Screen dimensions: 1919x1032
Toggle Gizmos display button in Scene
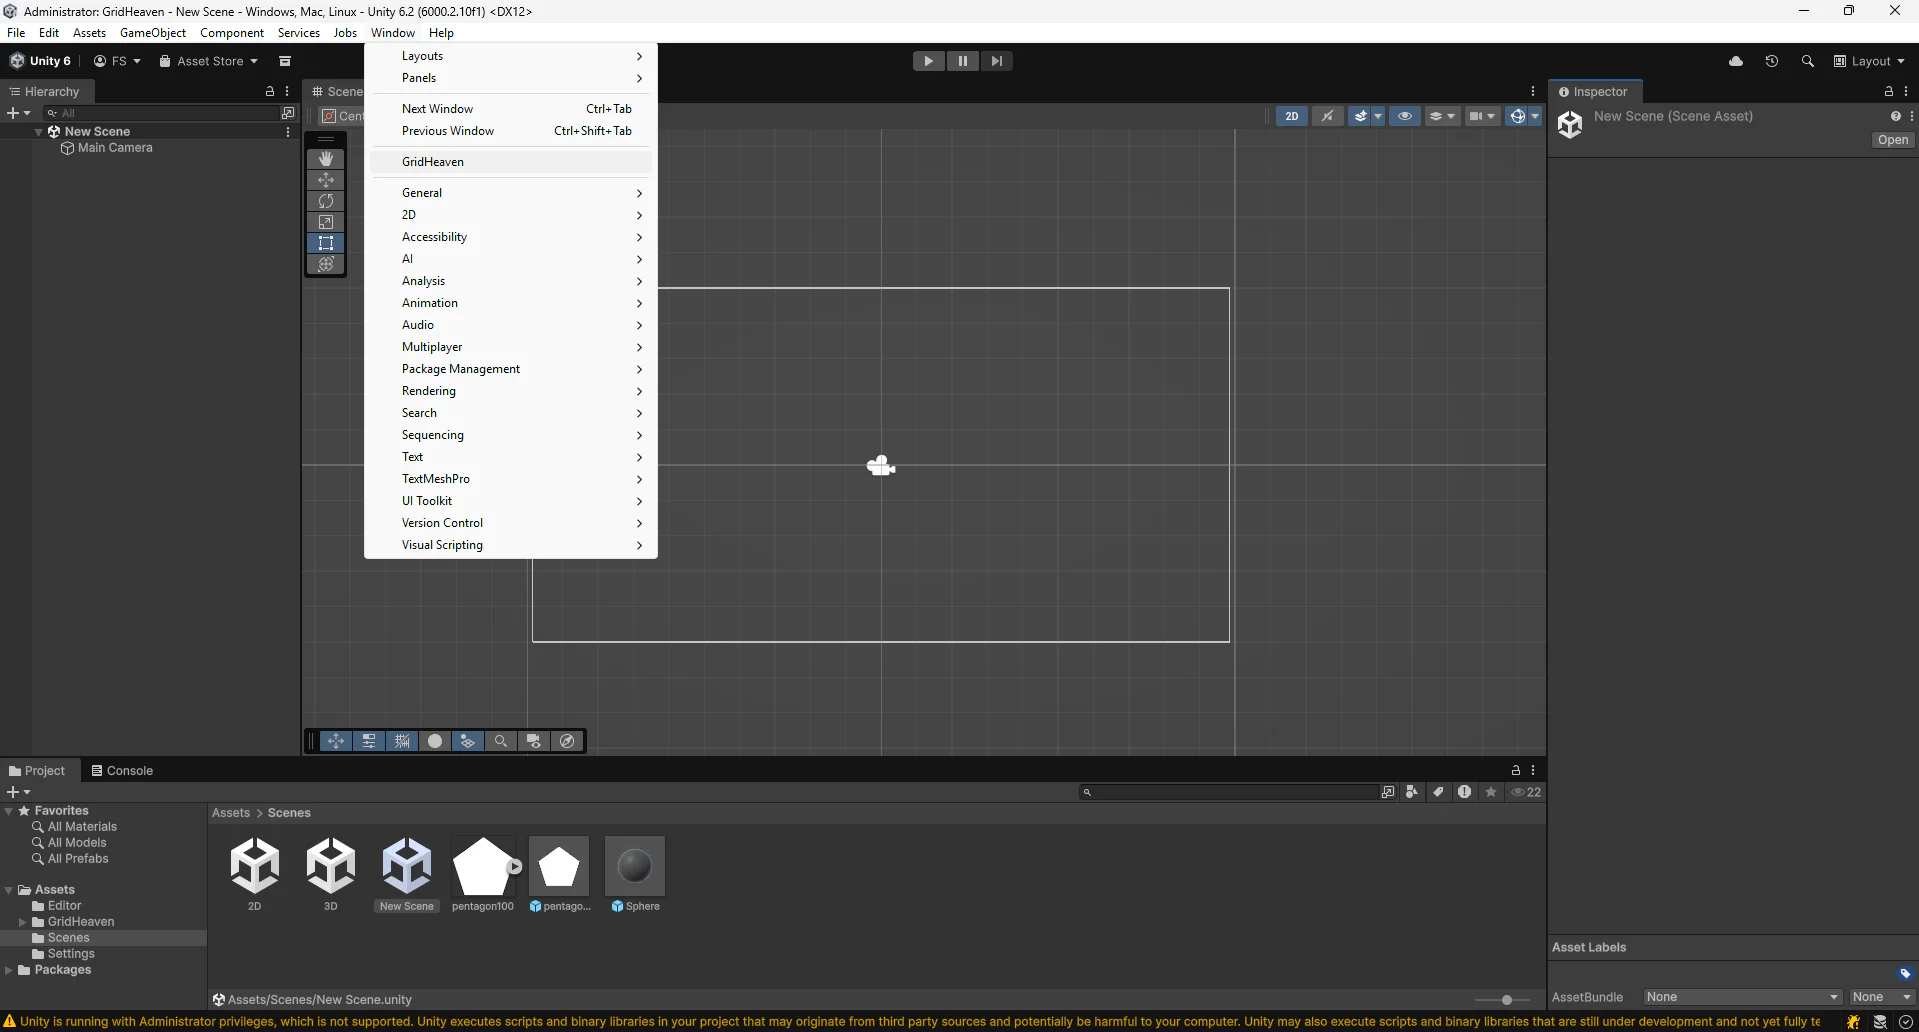click(1517, 116)
